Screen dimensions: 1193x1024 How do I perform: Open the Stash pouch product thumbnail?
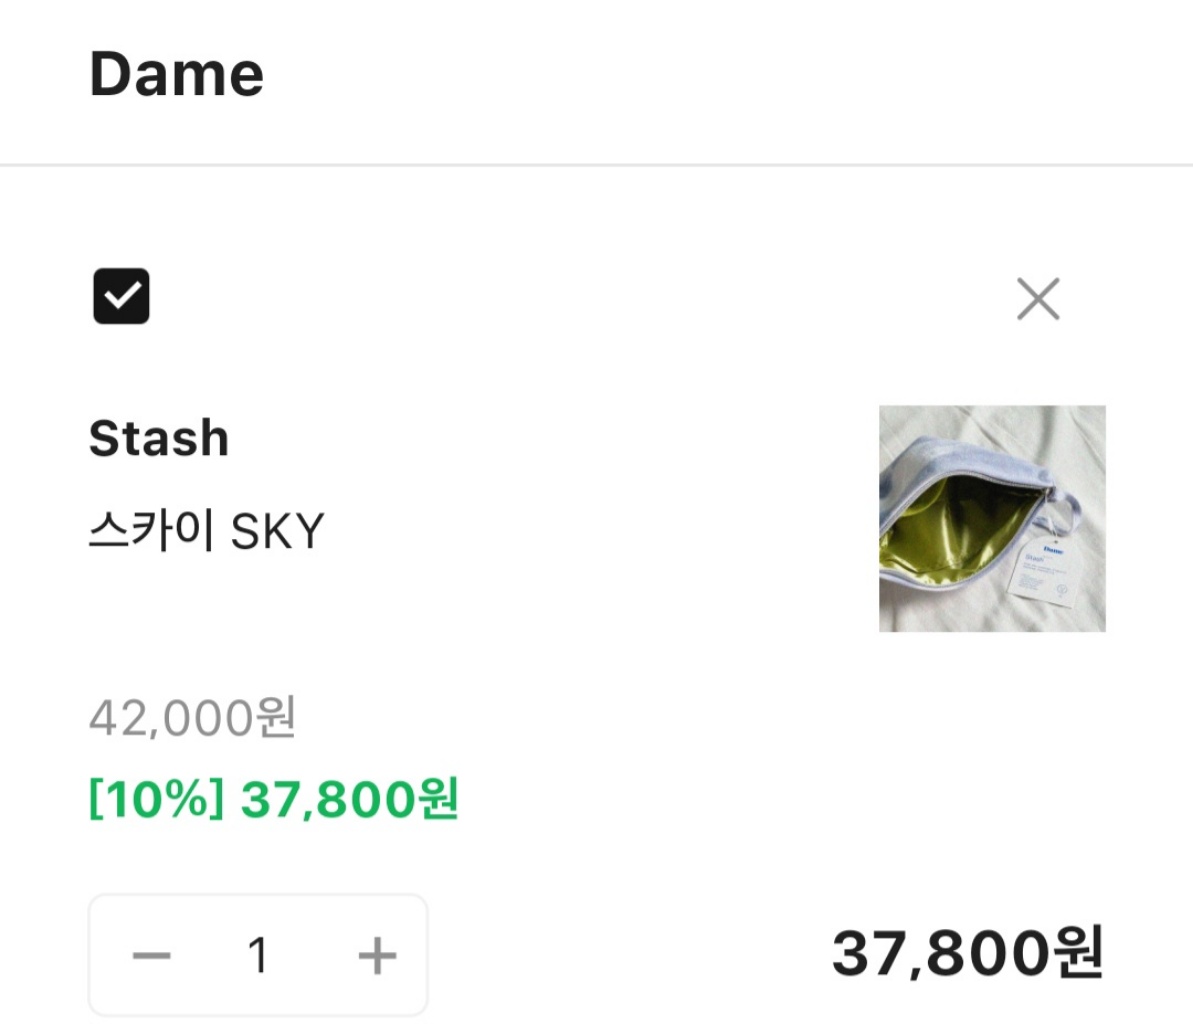[x=992, y=518]
